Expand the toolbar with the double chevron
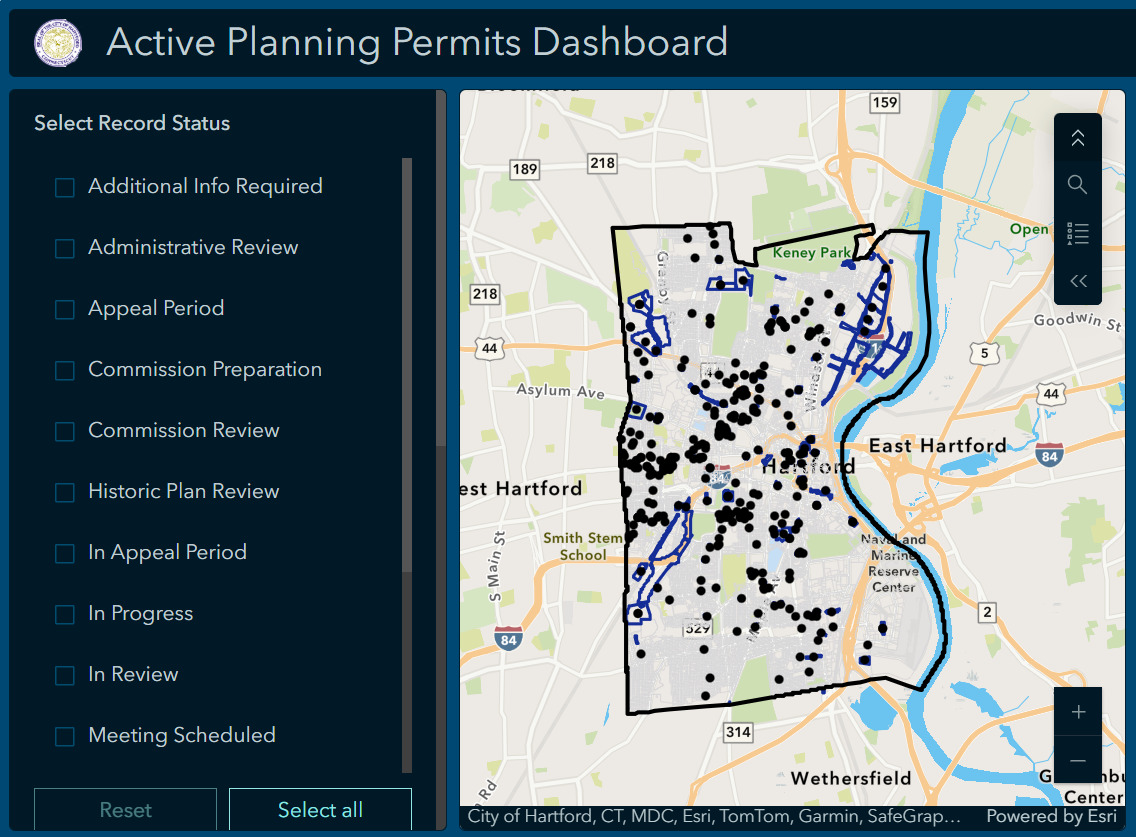Viewport: 1136px width, 837px height. click(x=1077, y=280)
